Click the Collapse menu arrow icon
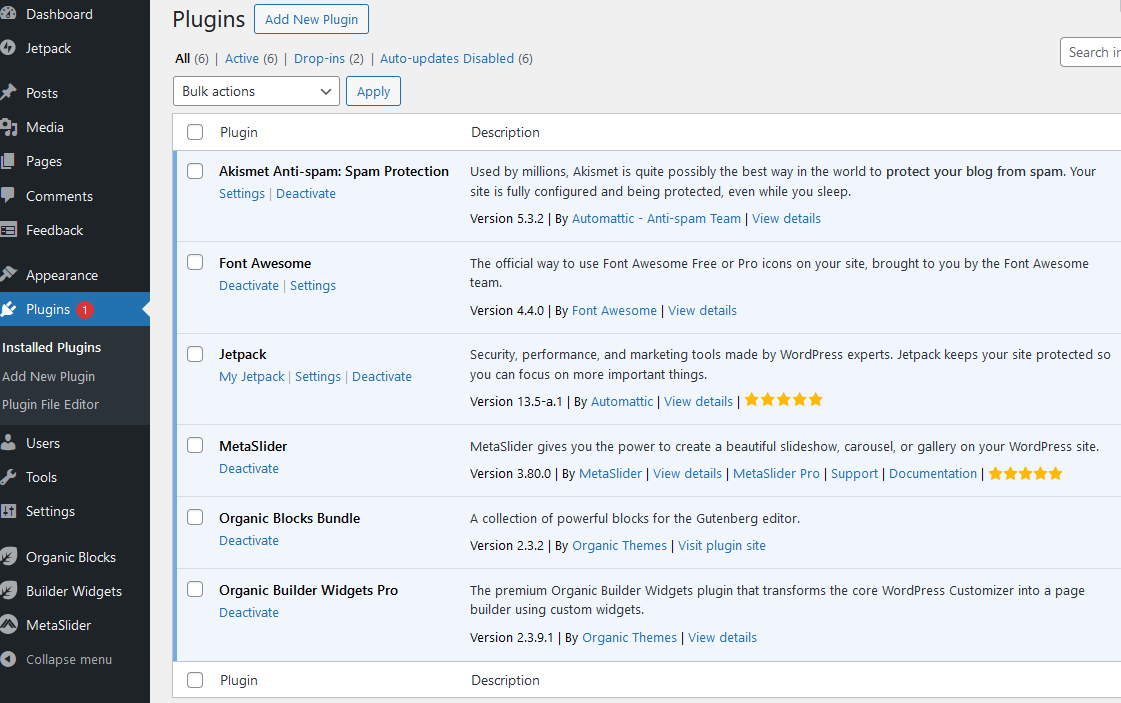This screenshot has height=703, width=1121. coord(8,659)
